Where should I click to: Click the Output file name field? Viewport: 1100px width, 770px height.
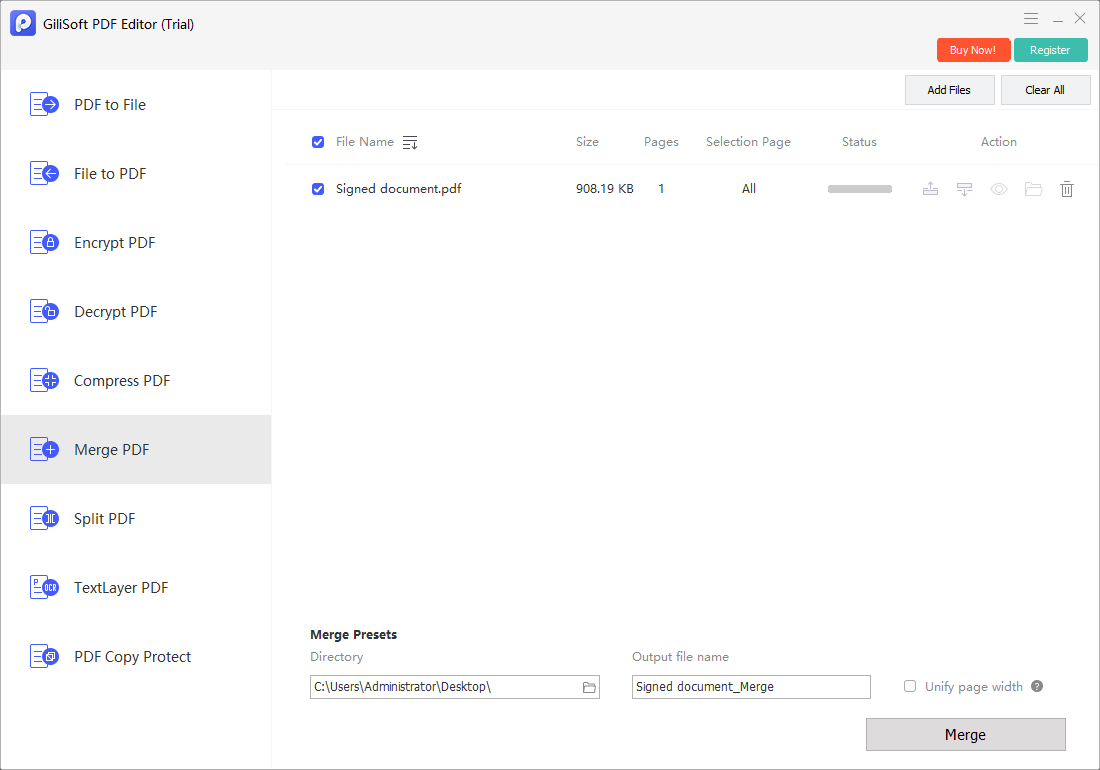[x=751, y=687]
